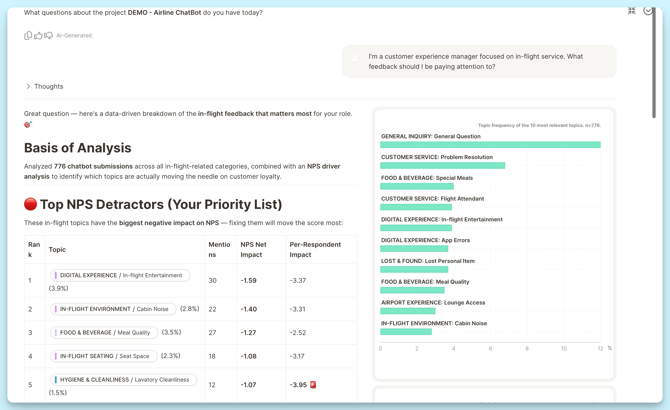The height and width of the screenshot is (410, 670).
Task: Click the Problem Resolution chart bar
Action: [442, 166]
